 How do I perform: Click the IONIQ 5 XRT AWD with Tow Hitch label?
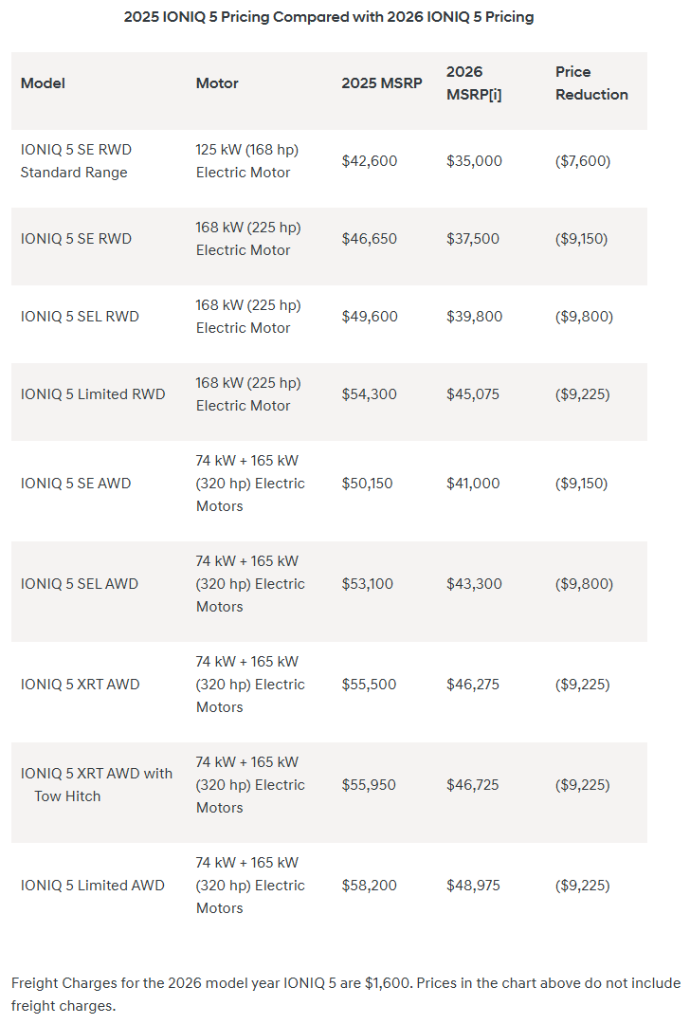point(96,785)
